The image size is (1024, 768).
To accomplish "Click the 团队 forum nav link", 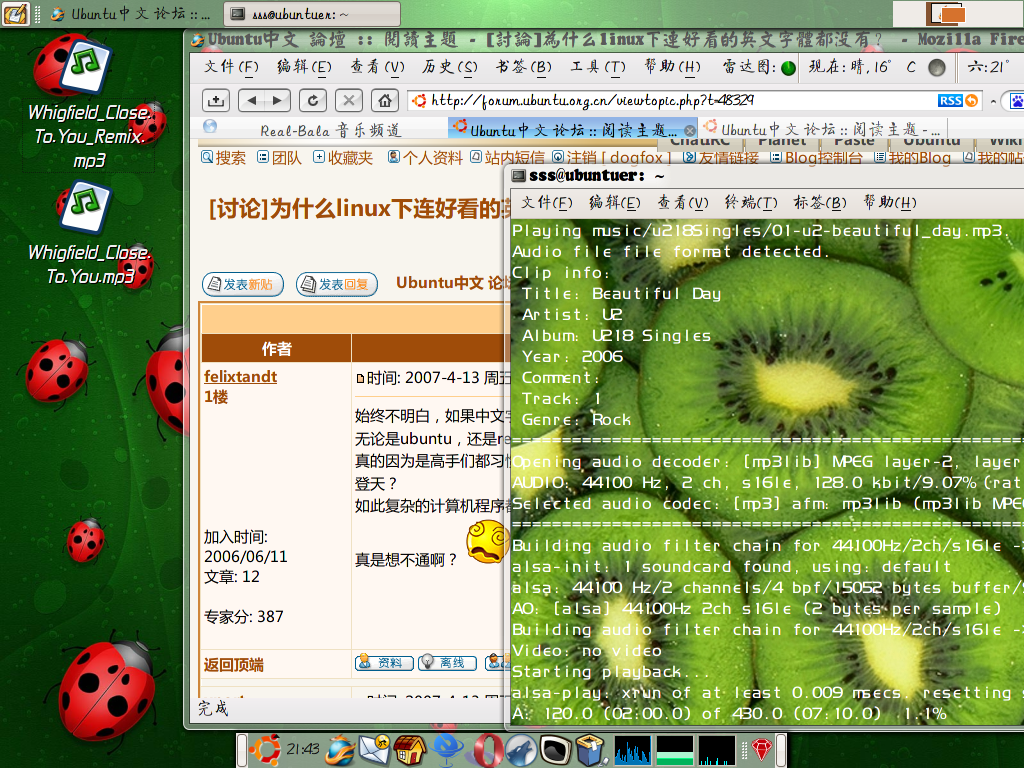I will tap(280, 157).
